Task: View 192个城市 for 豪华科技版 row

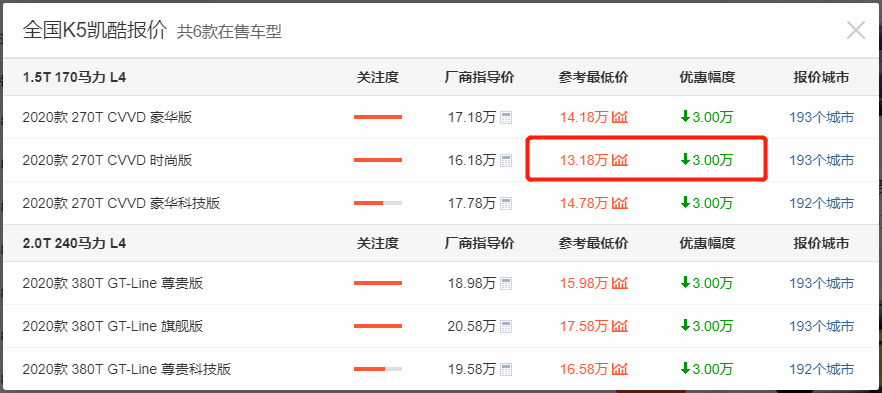Action: [821, 203]
